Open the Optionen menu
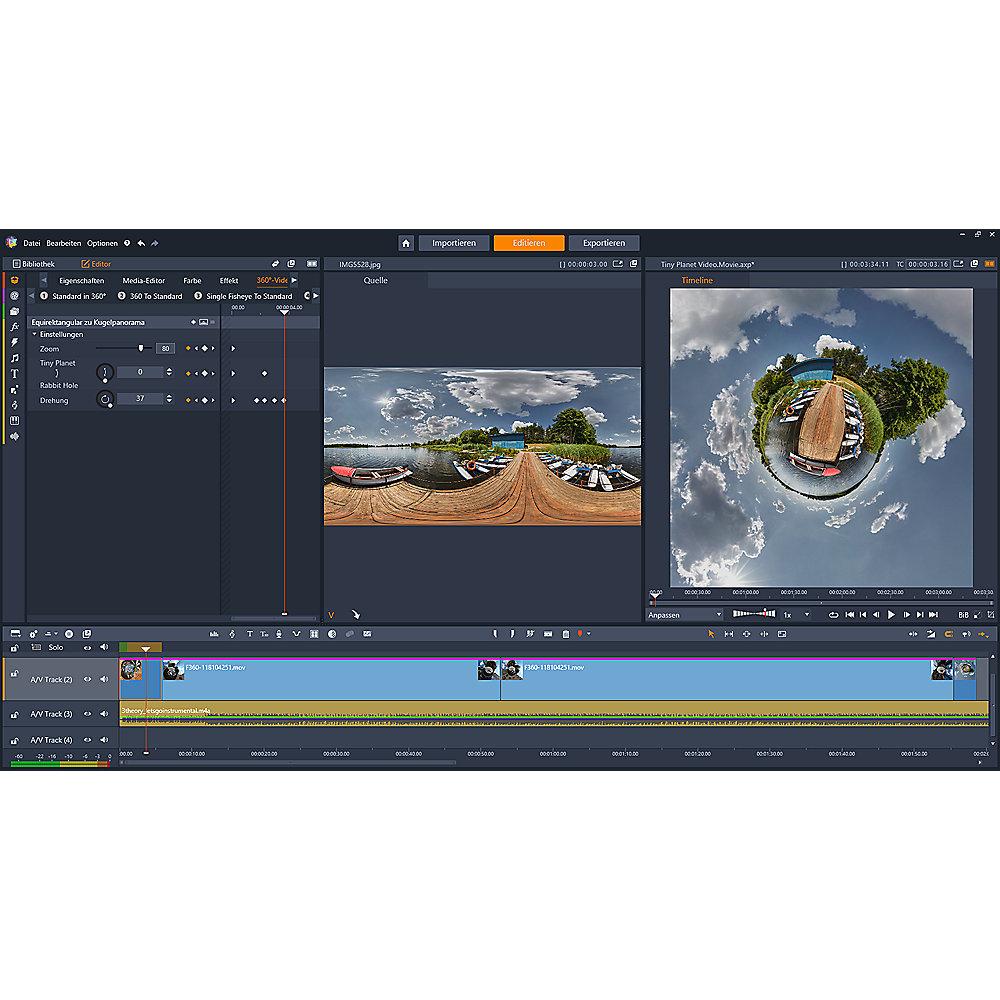This screenshot has width=1000, height=1000. (102, 243)
